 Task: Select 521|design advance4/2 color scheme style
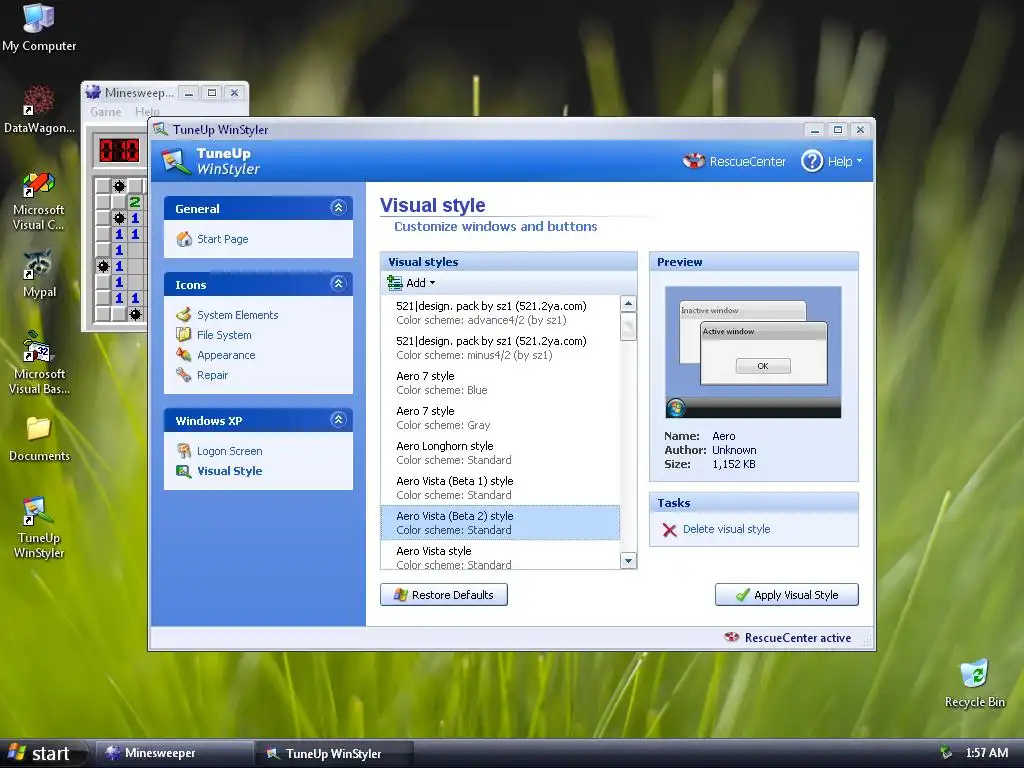click(x=500, y=313)
